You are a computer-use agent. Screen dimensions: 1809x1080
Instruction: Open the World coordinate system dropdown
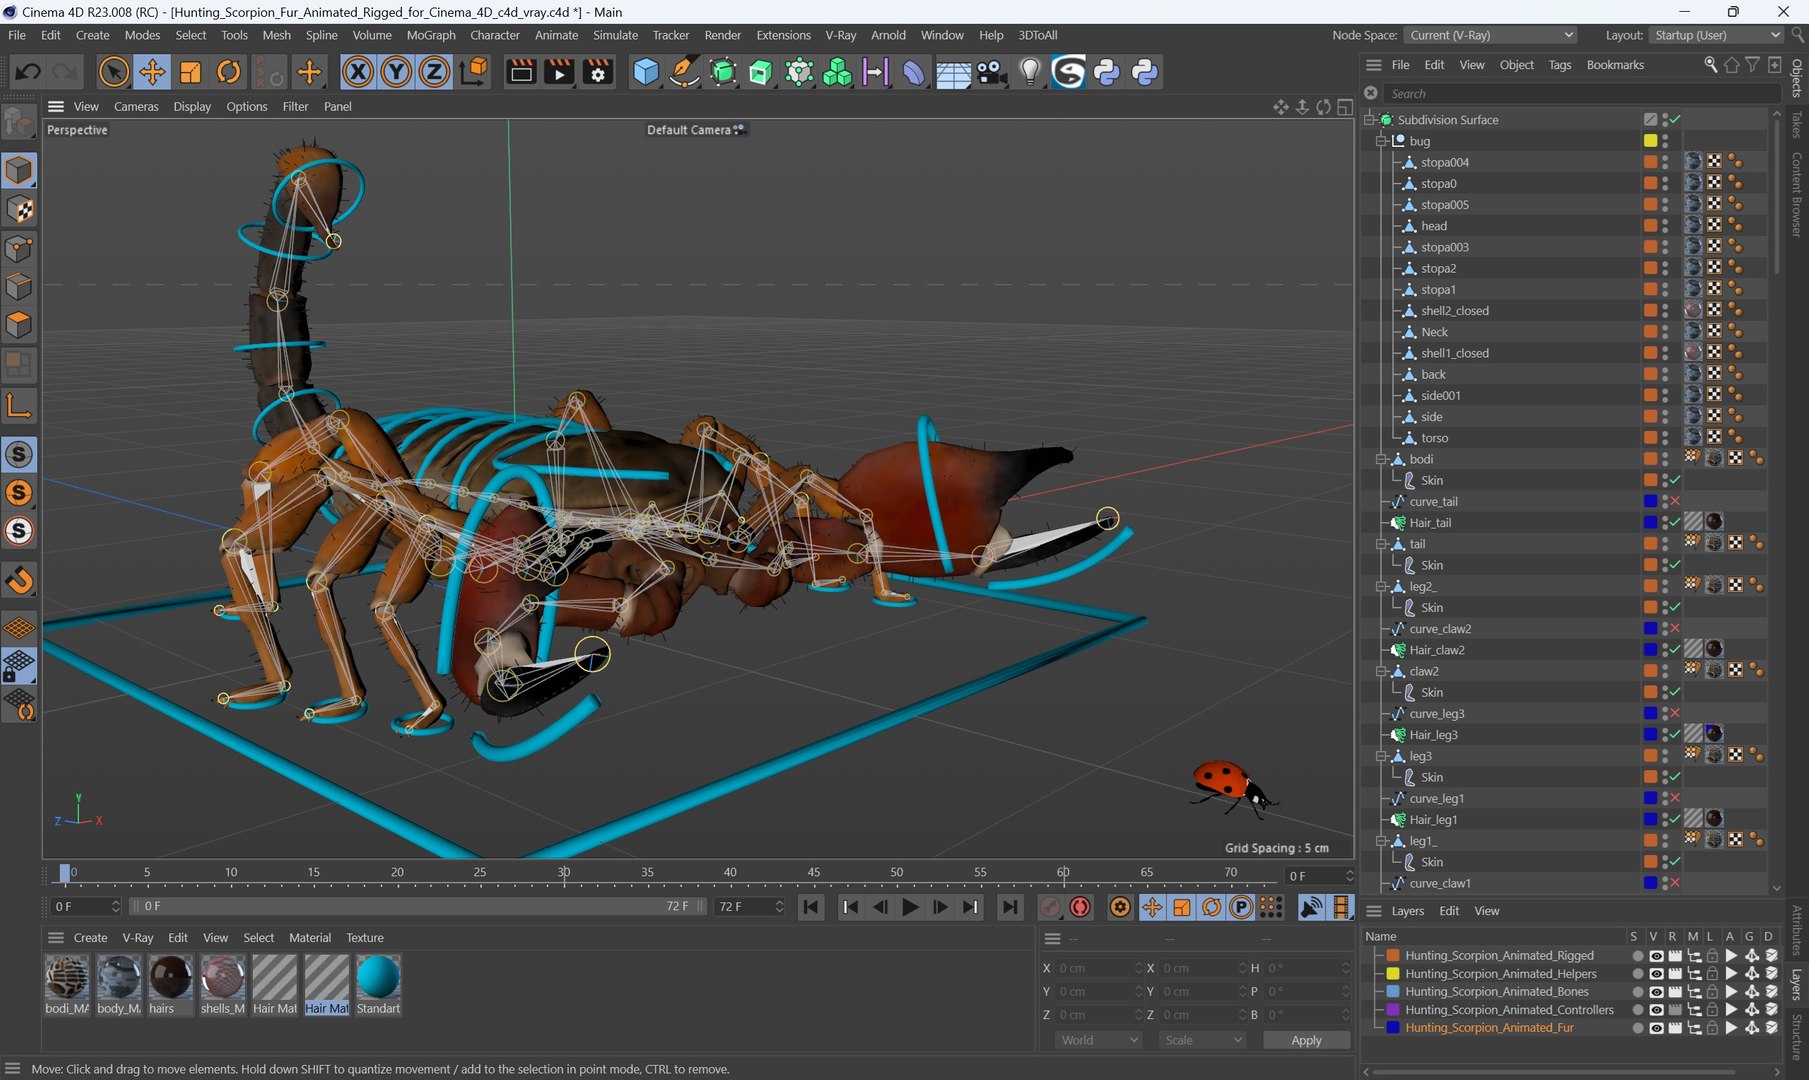(x=1098, y=1040)
